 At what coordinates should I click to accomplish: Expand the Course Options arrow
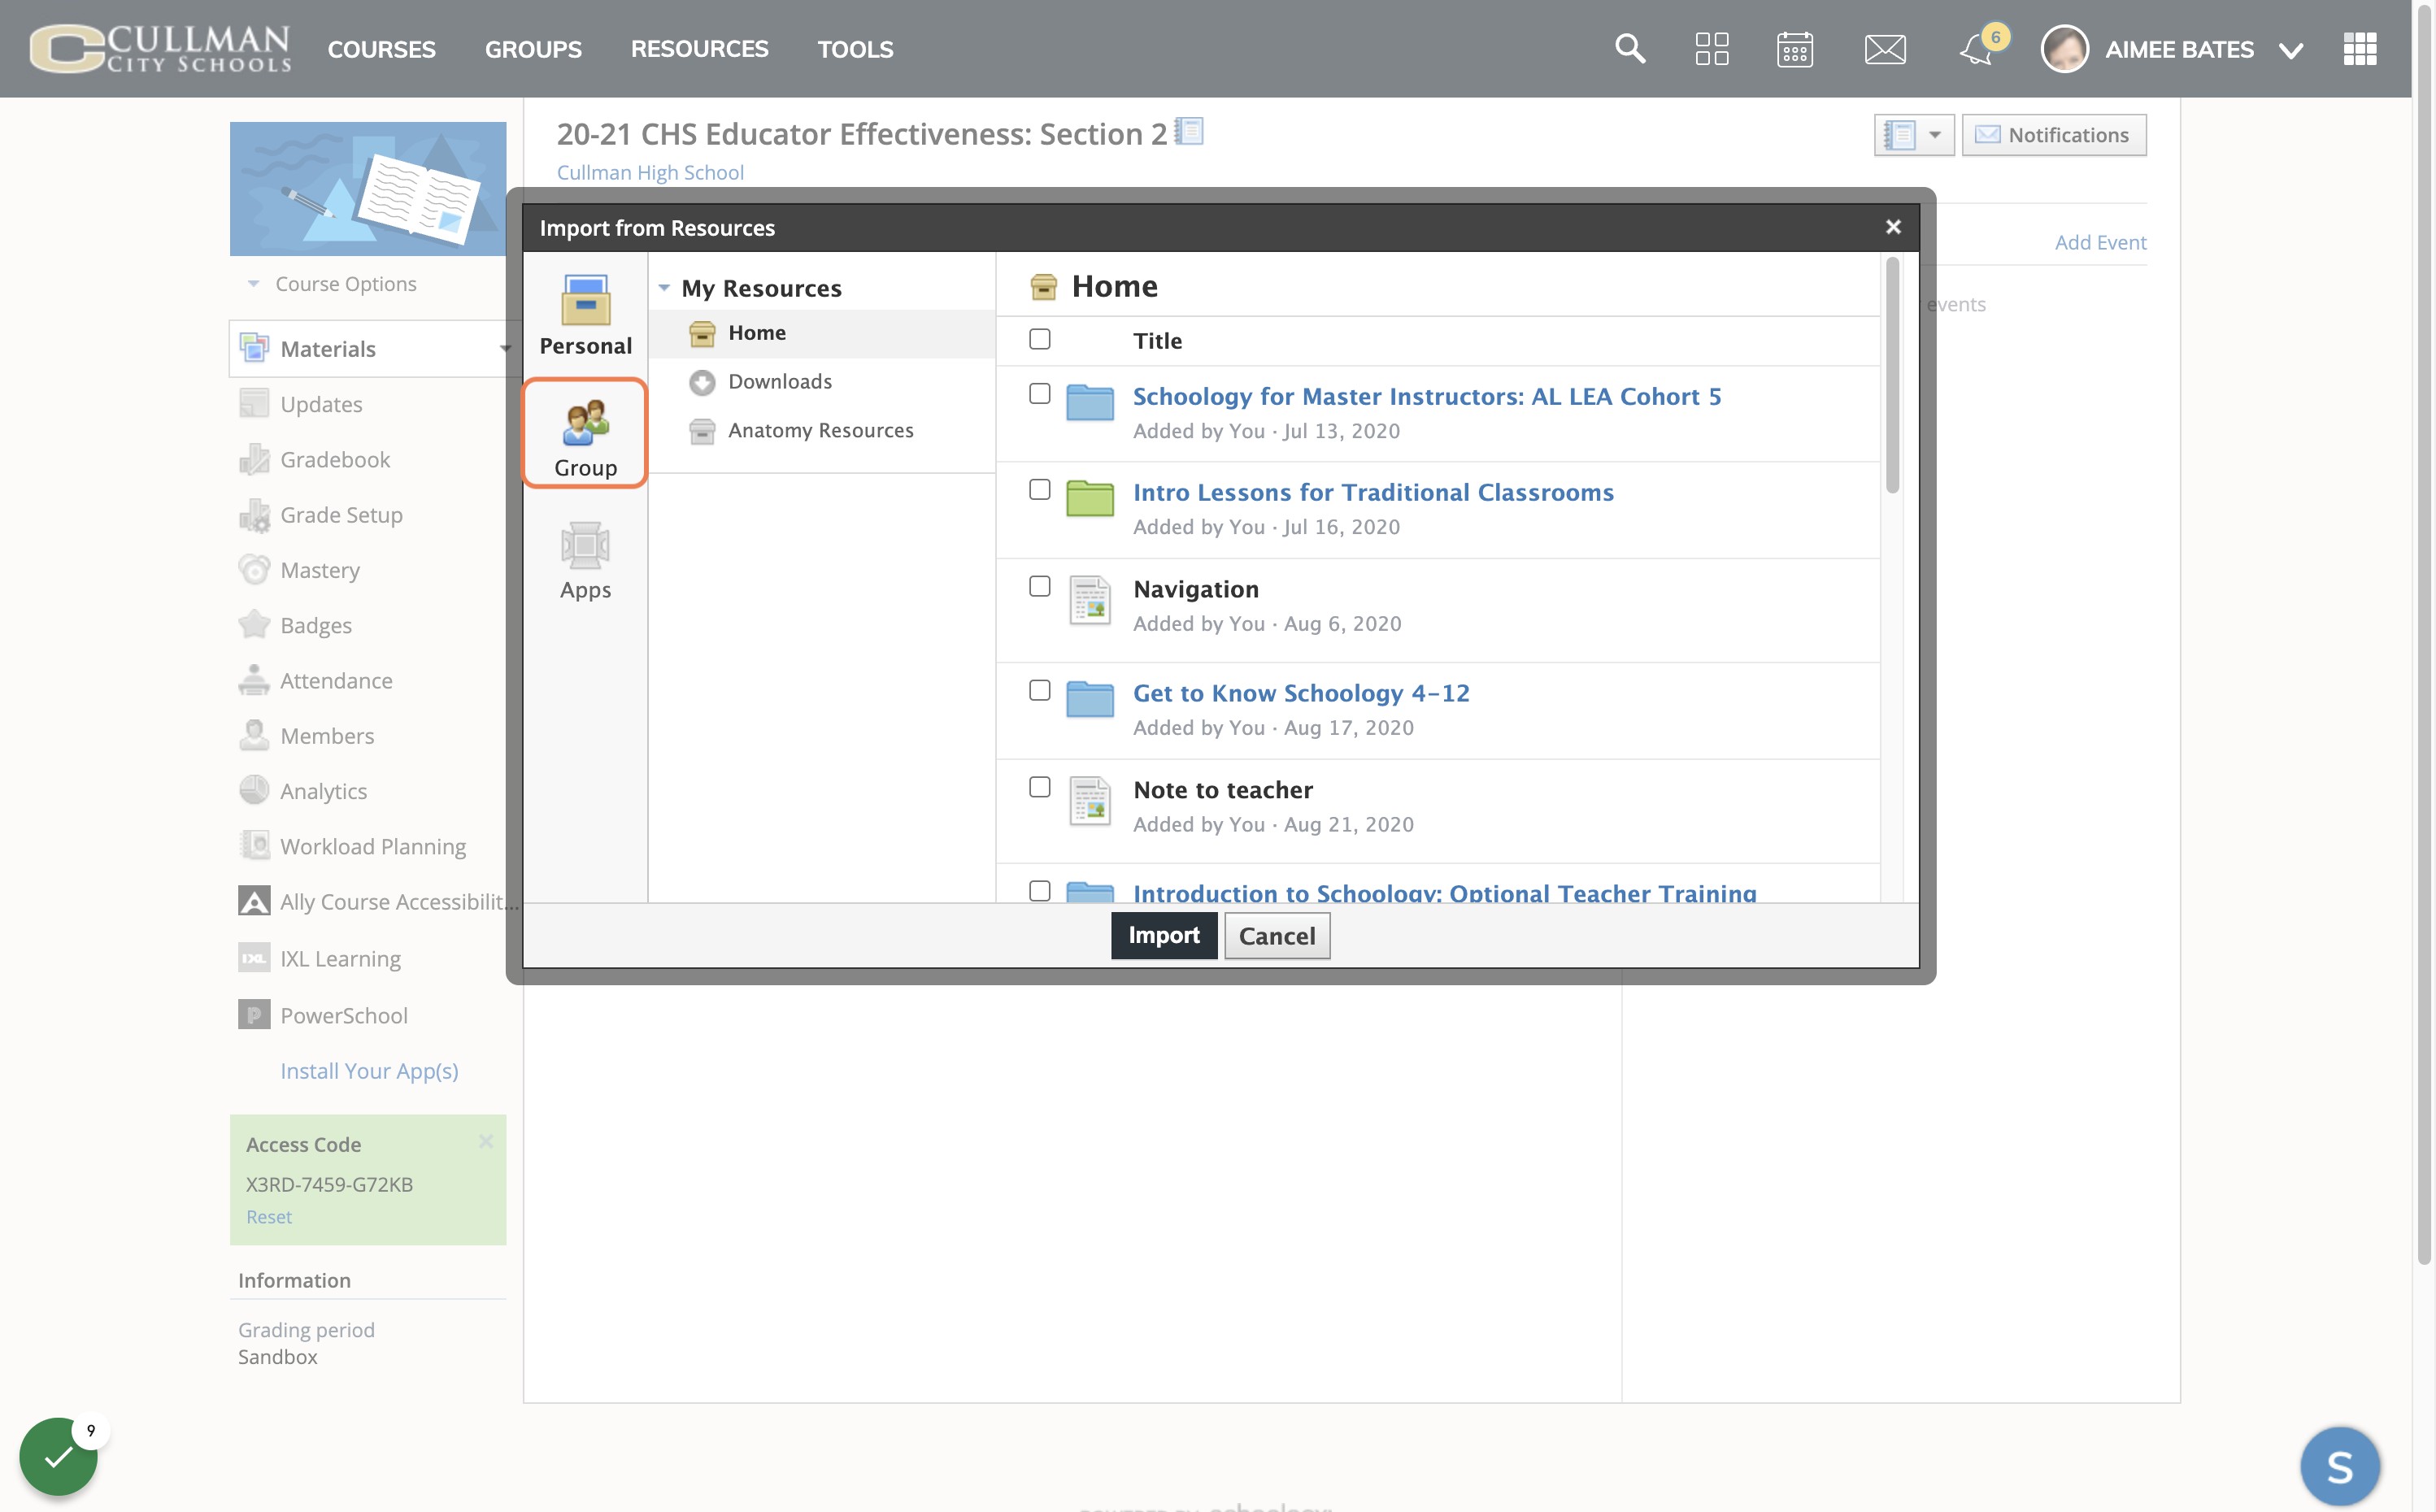point(253,284)
